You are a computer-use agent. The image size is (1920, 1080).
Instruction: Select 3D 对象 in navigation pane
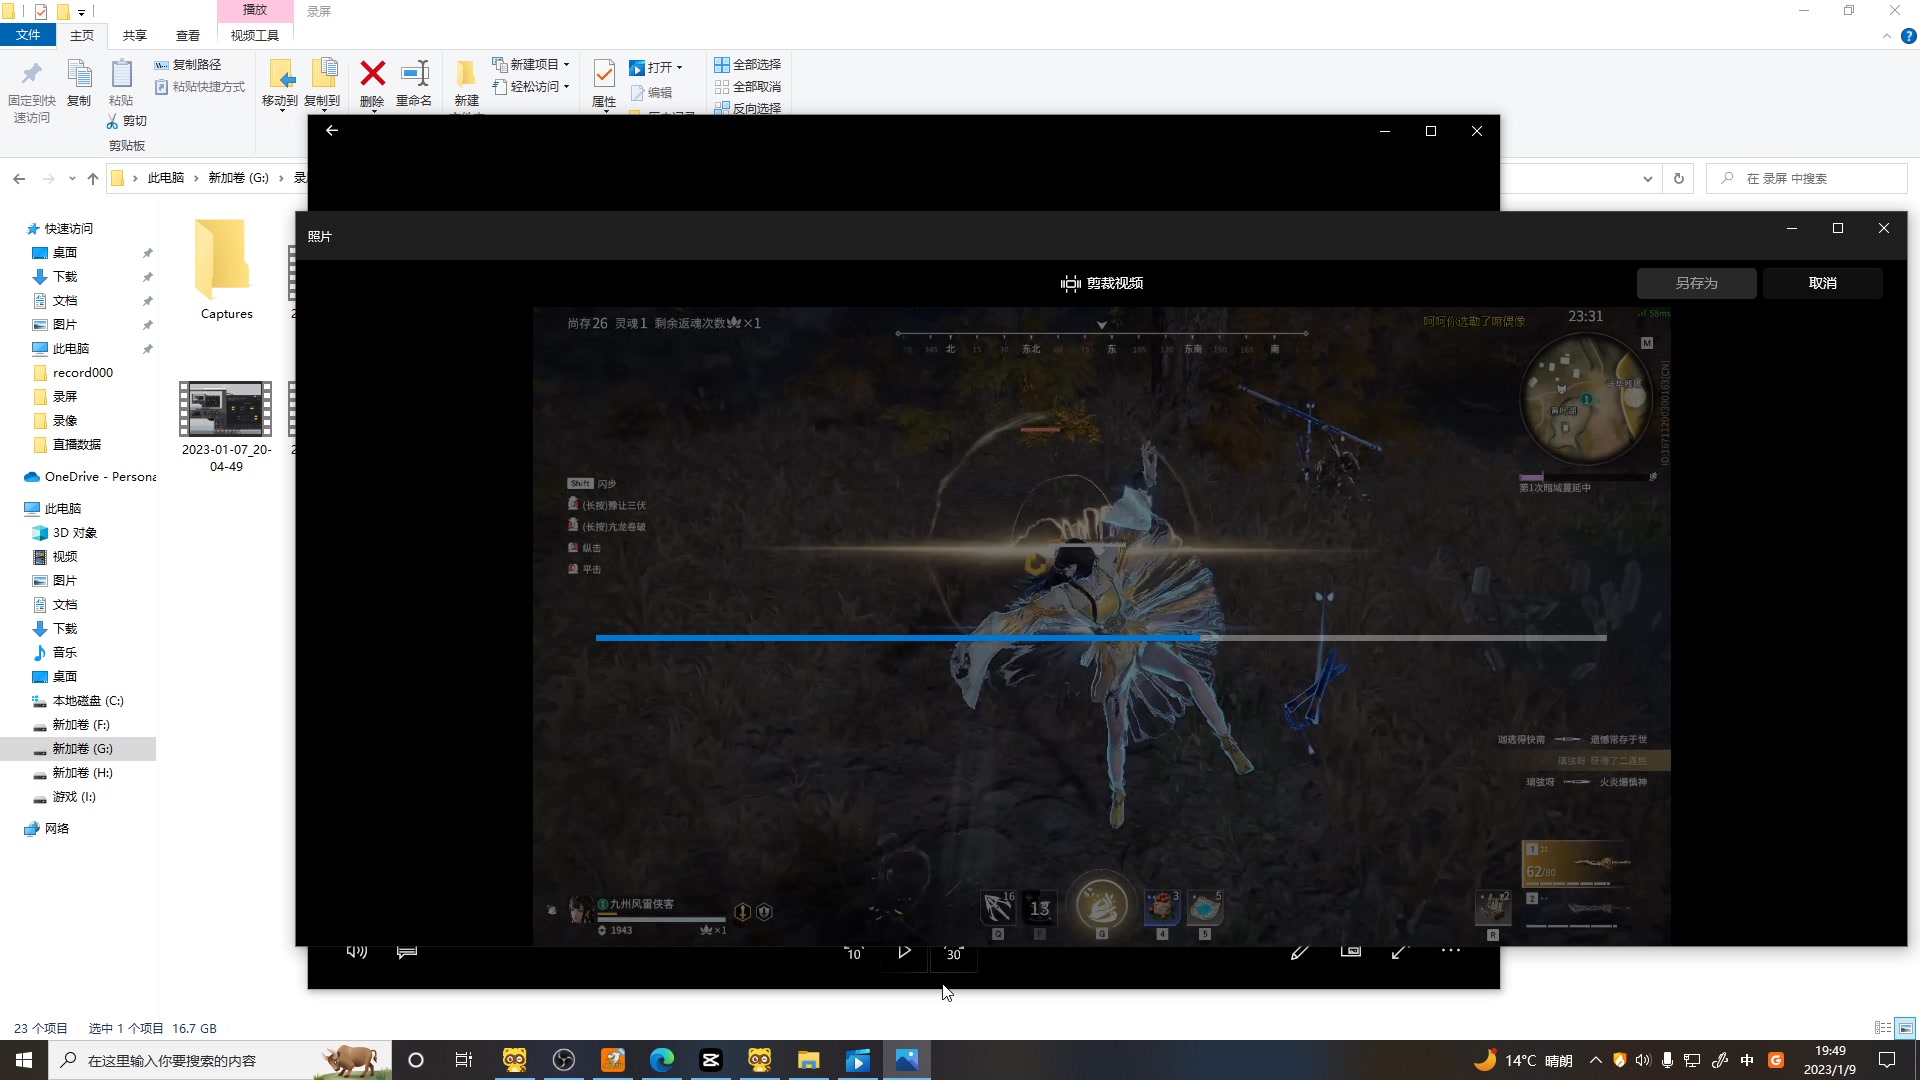click(x=74, y=533)
